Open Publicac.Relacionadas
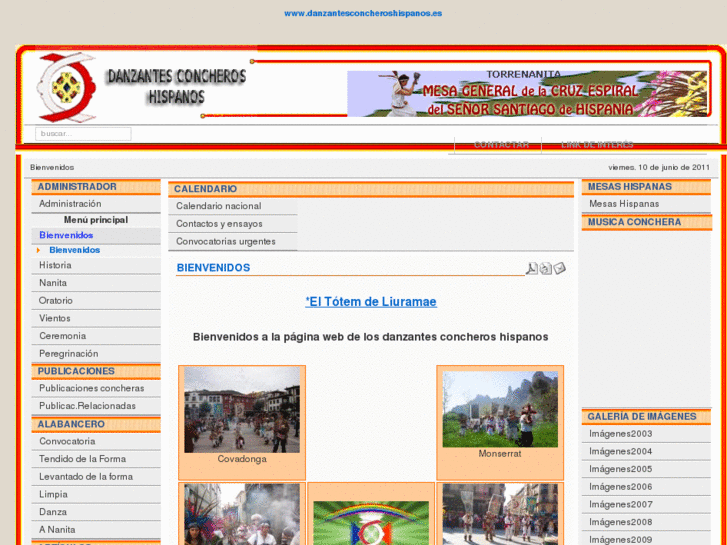The height and width of the screenshot is (545, 727). tap(96, 406)
